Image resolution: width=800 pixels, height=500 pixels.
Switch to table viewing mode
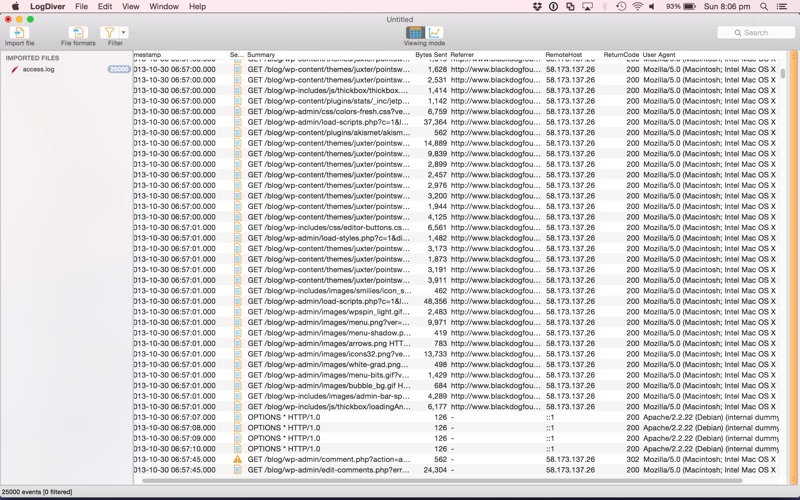[415, 33]
